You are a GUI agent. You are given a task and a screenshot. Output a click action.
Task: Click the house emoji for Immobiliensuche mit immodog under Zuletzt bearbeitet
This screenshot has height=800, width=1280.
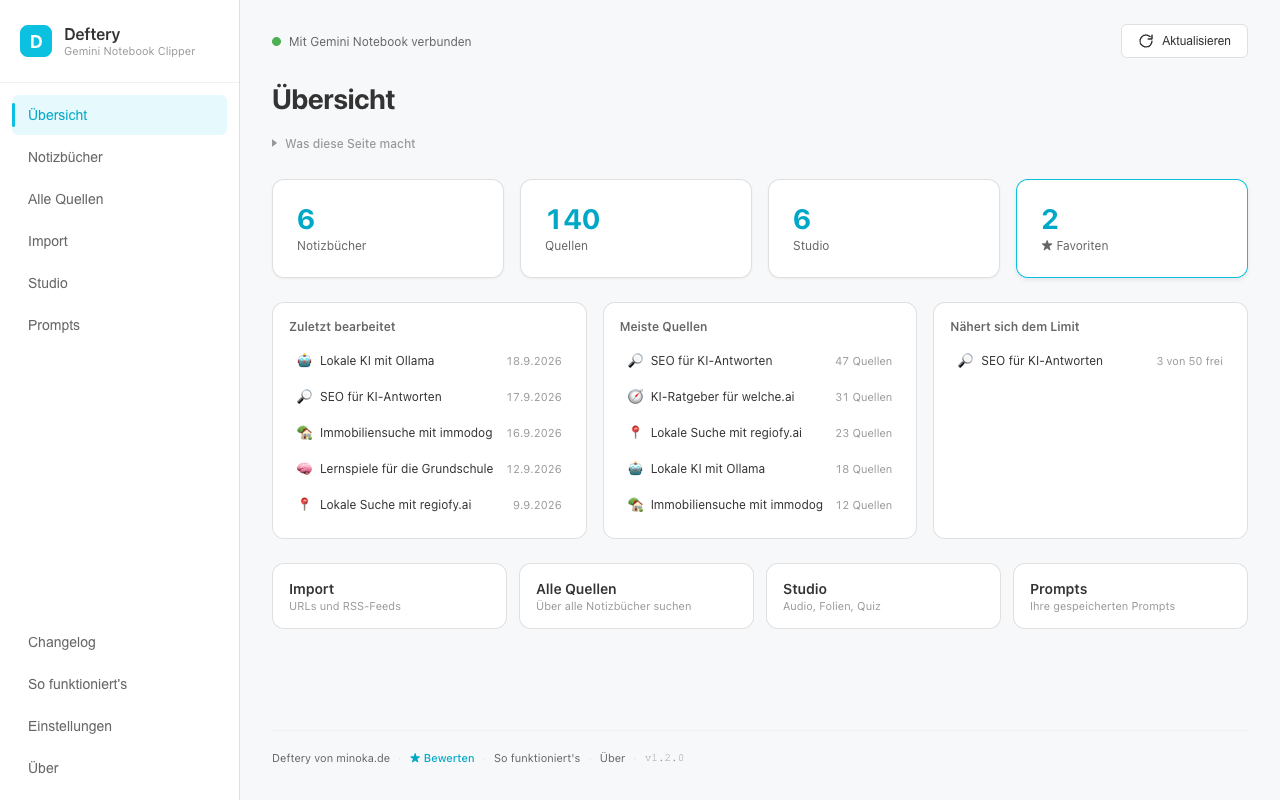pos(304,433)
